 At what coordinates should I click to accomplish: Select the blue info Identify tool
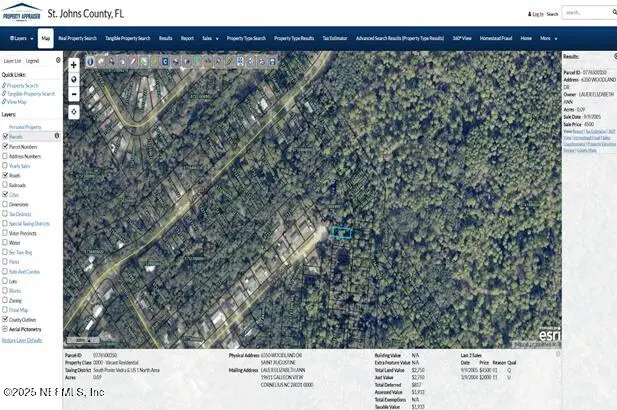[x=90, y=61]
